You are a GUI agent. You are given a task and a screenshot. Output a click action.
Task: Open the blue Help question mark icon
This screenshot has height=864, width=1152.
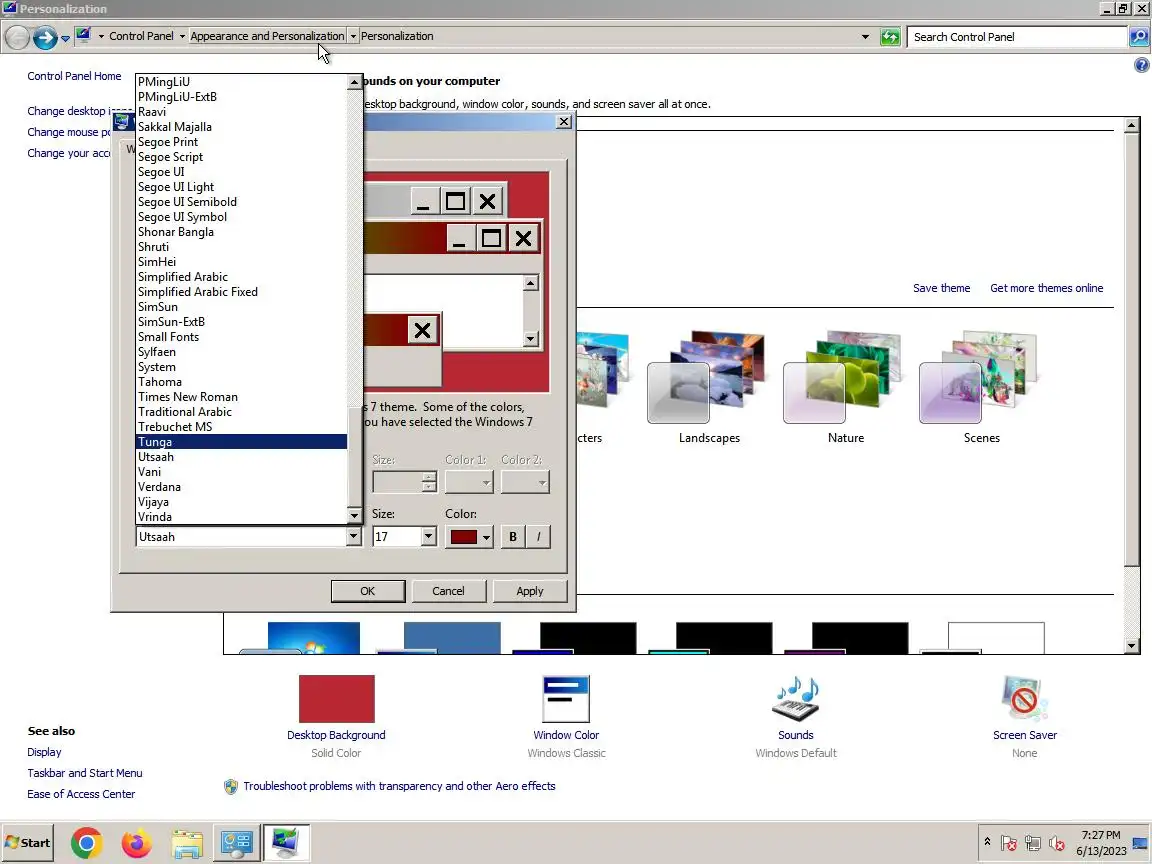pyautogui.click(x=1141, y=65)
